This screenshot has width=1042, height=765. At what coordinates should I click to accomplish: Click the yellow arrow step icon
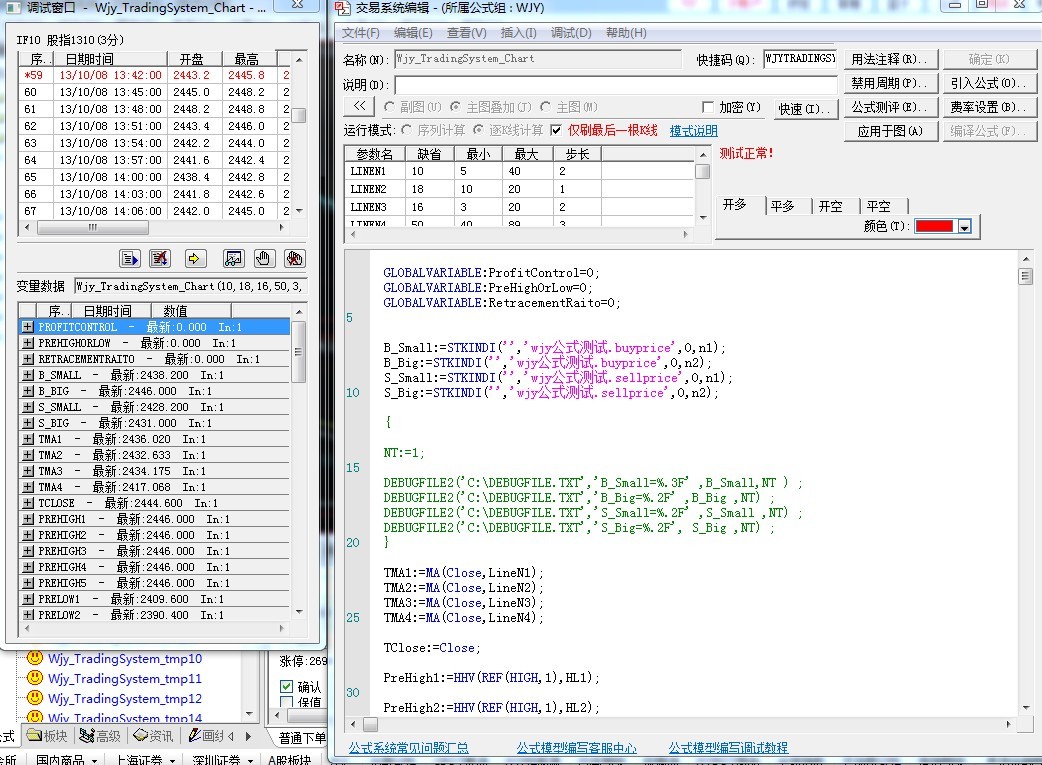pyautogui.click(x=196, y=259)
